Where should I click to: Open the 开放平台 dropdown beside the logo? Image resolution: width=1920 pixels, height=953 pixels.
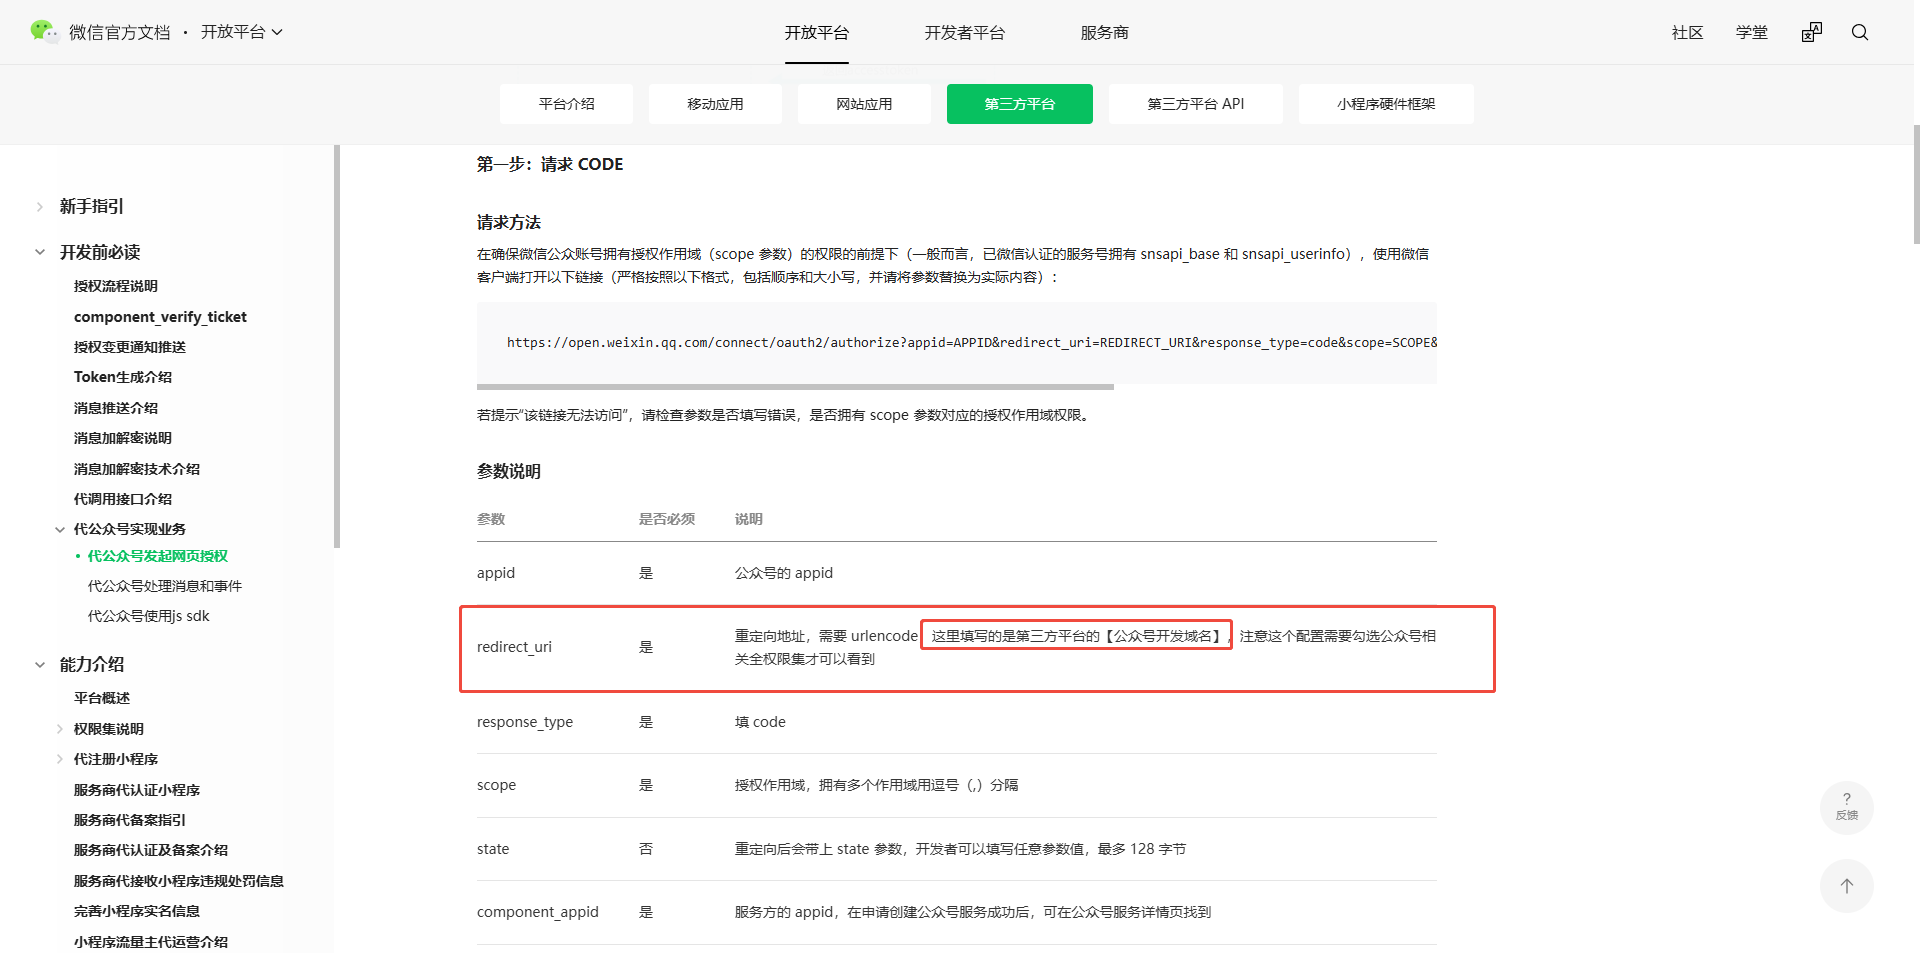click(242, 32)
